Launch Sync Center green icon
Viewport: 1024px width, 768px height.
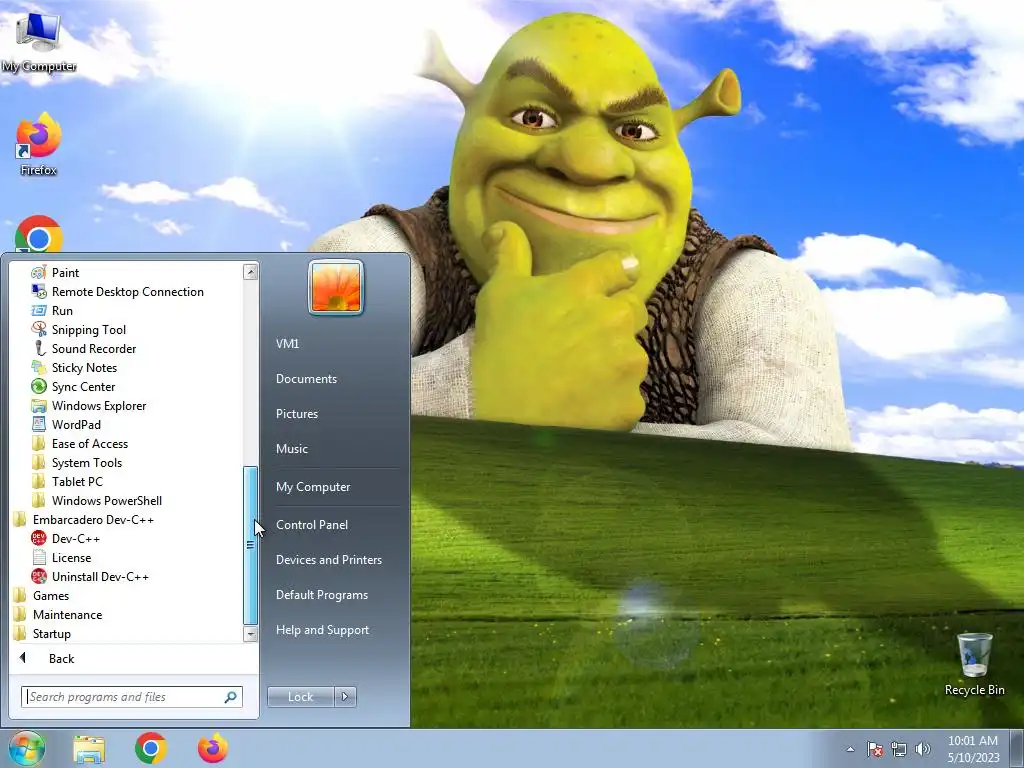(39, 386)
